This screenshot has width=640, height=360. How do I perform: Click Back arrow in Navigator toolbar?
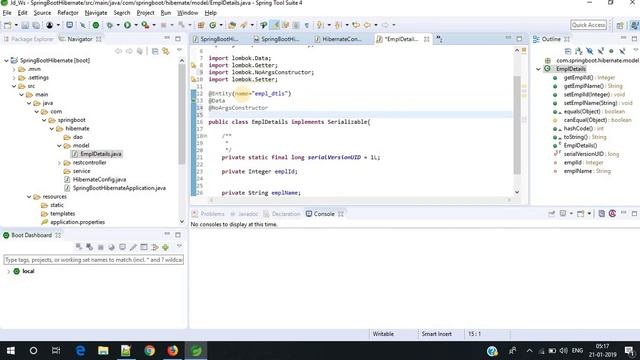point(118,51)
